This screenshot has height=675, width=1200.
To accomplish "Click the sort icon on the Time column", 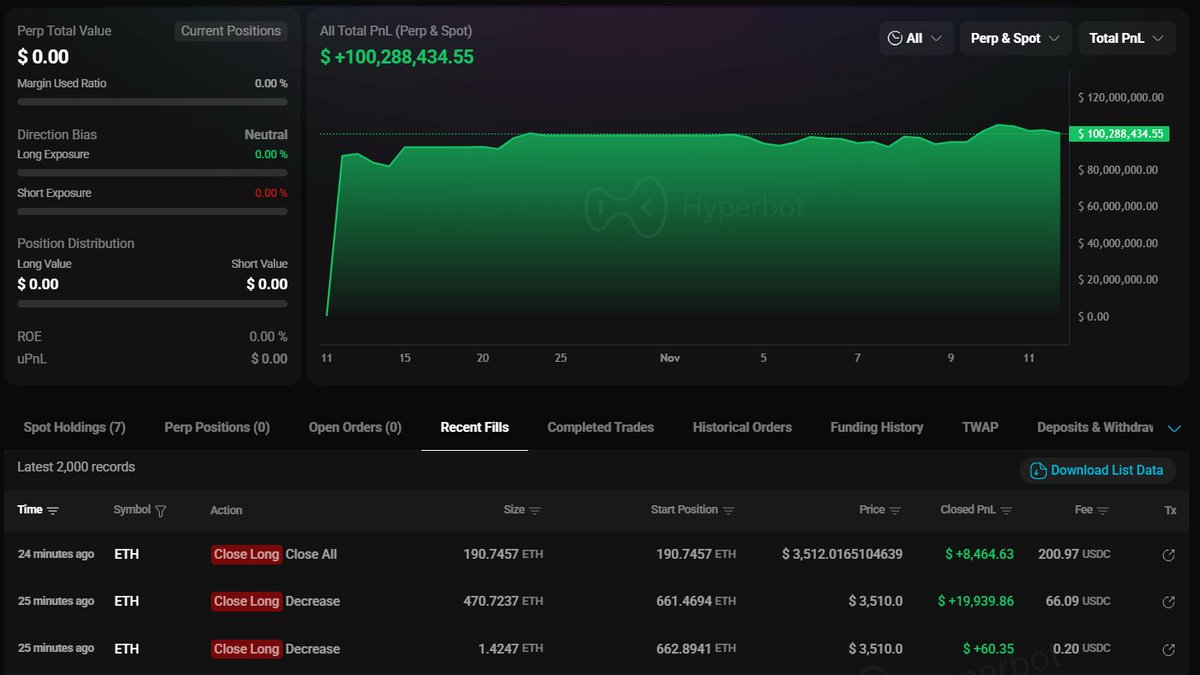I will point(55,510).
